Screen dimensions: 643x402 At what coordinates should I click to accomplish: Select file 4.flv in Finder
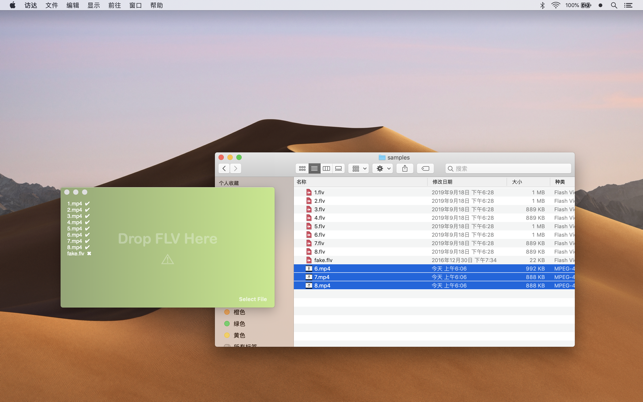click(x=434, y=218)
